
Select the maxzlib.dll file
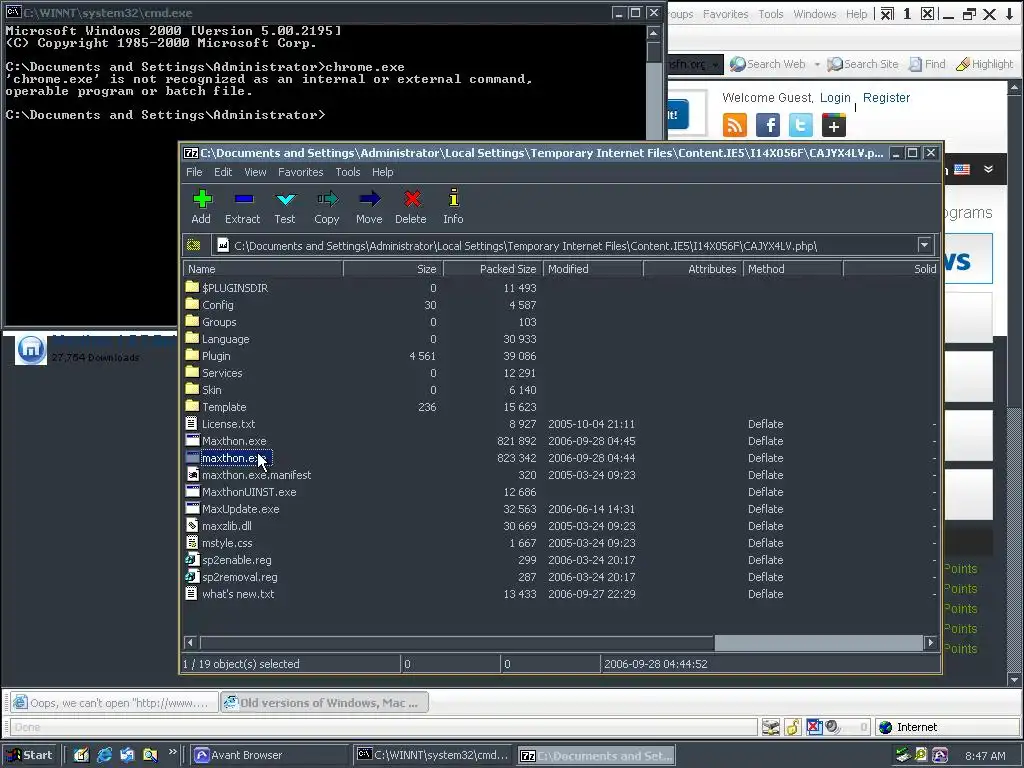click(x=227, y=526)
